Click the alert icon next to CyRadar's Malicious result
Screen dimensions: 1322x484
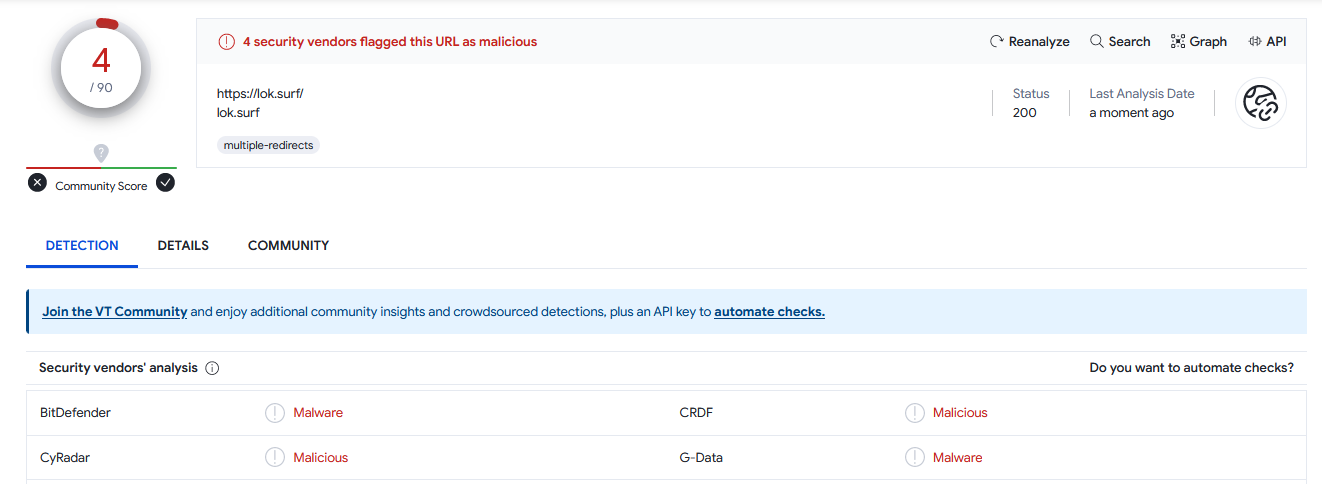[x=275, y=458]
